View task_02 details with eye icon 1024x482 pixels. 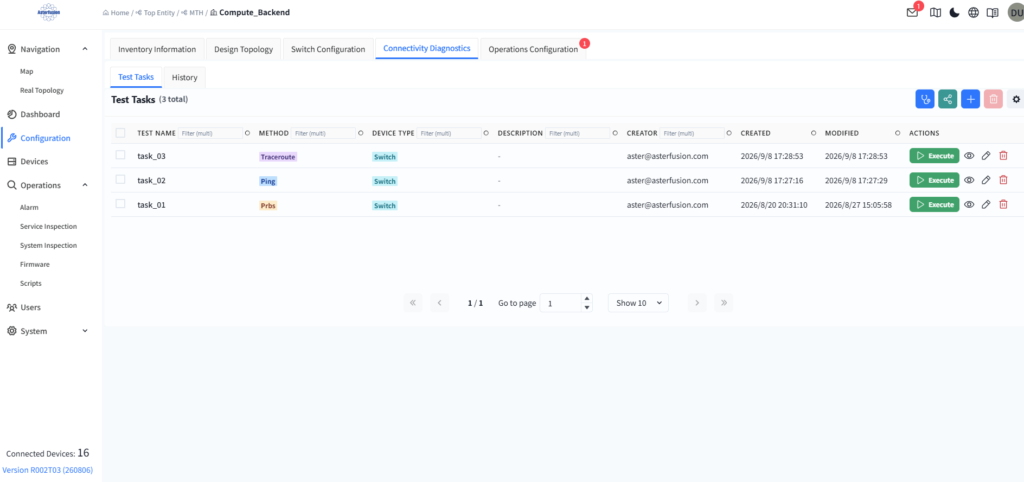tap(969, 180)
